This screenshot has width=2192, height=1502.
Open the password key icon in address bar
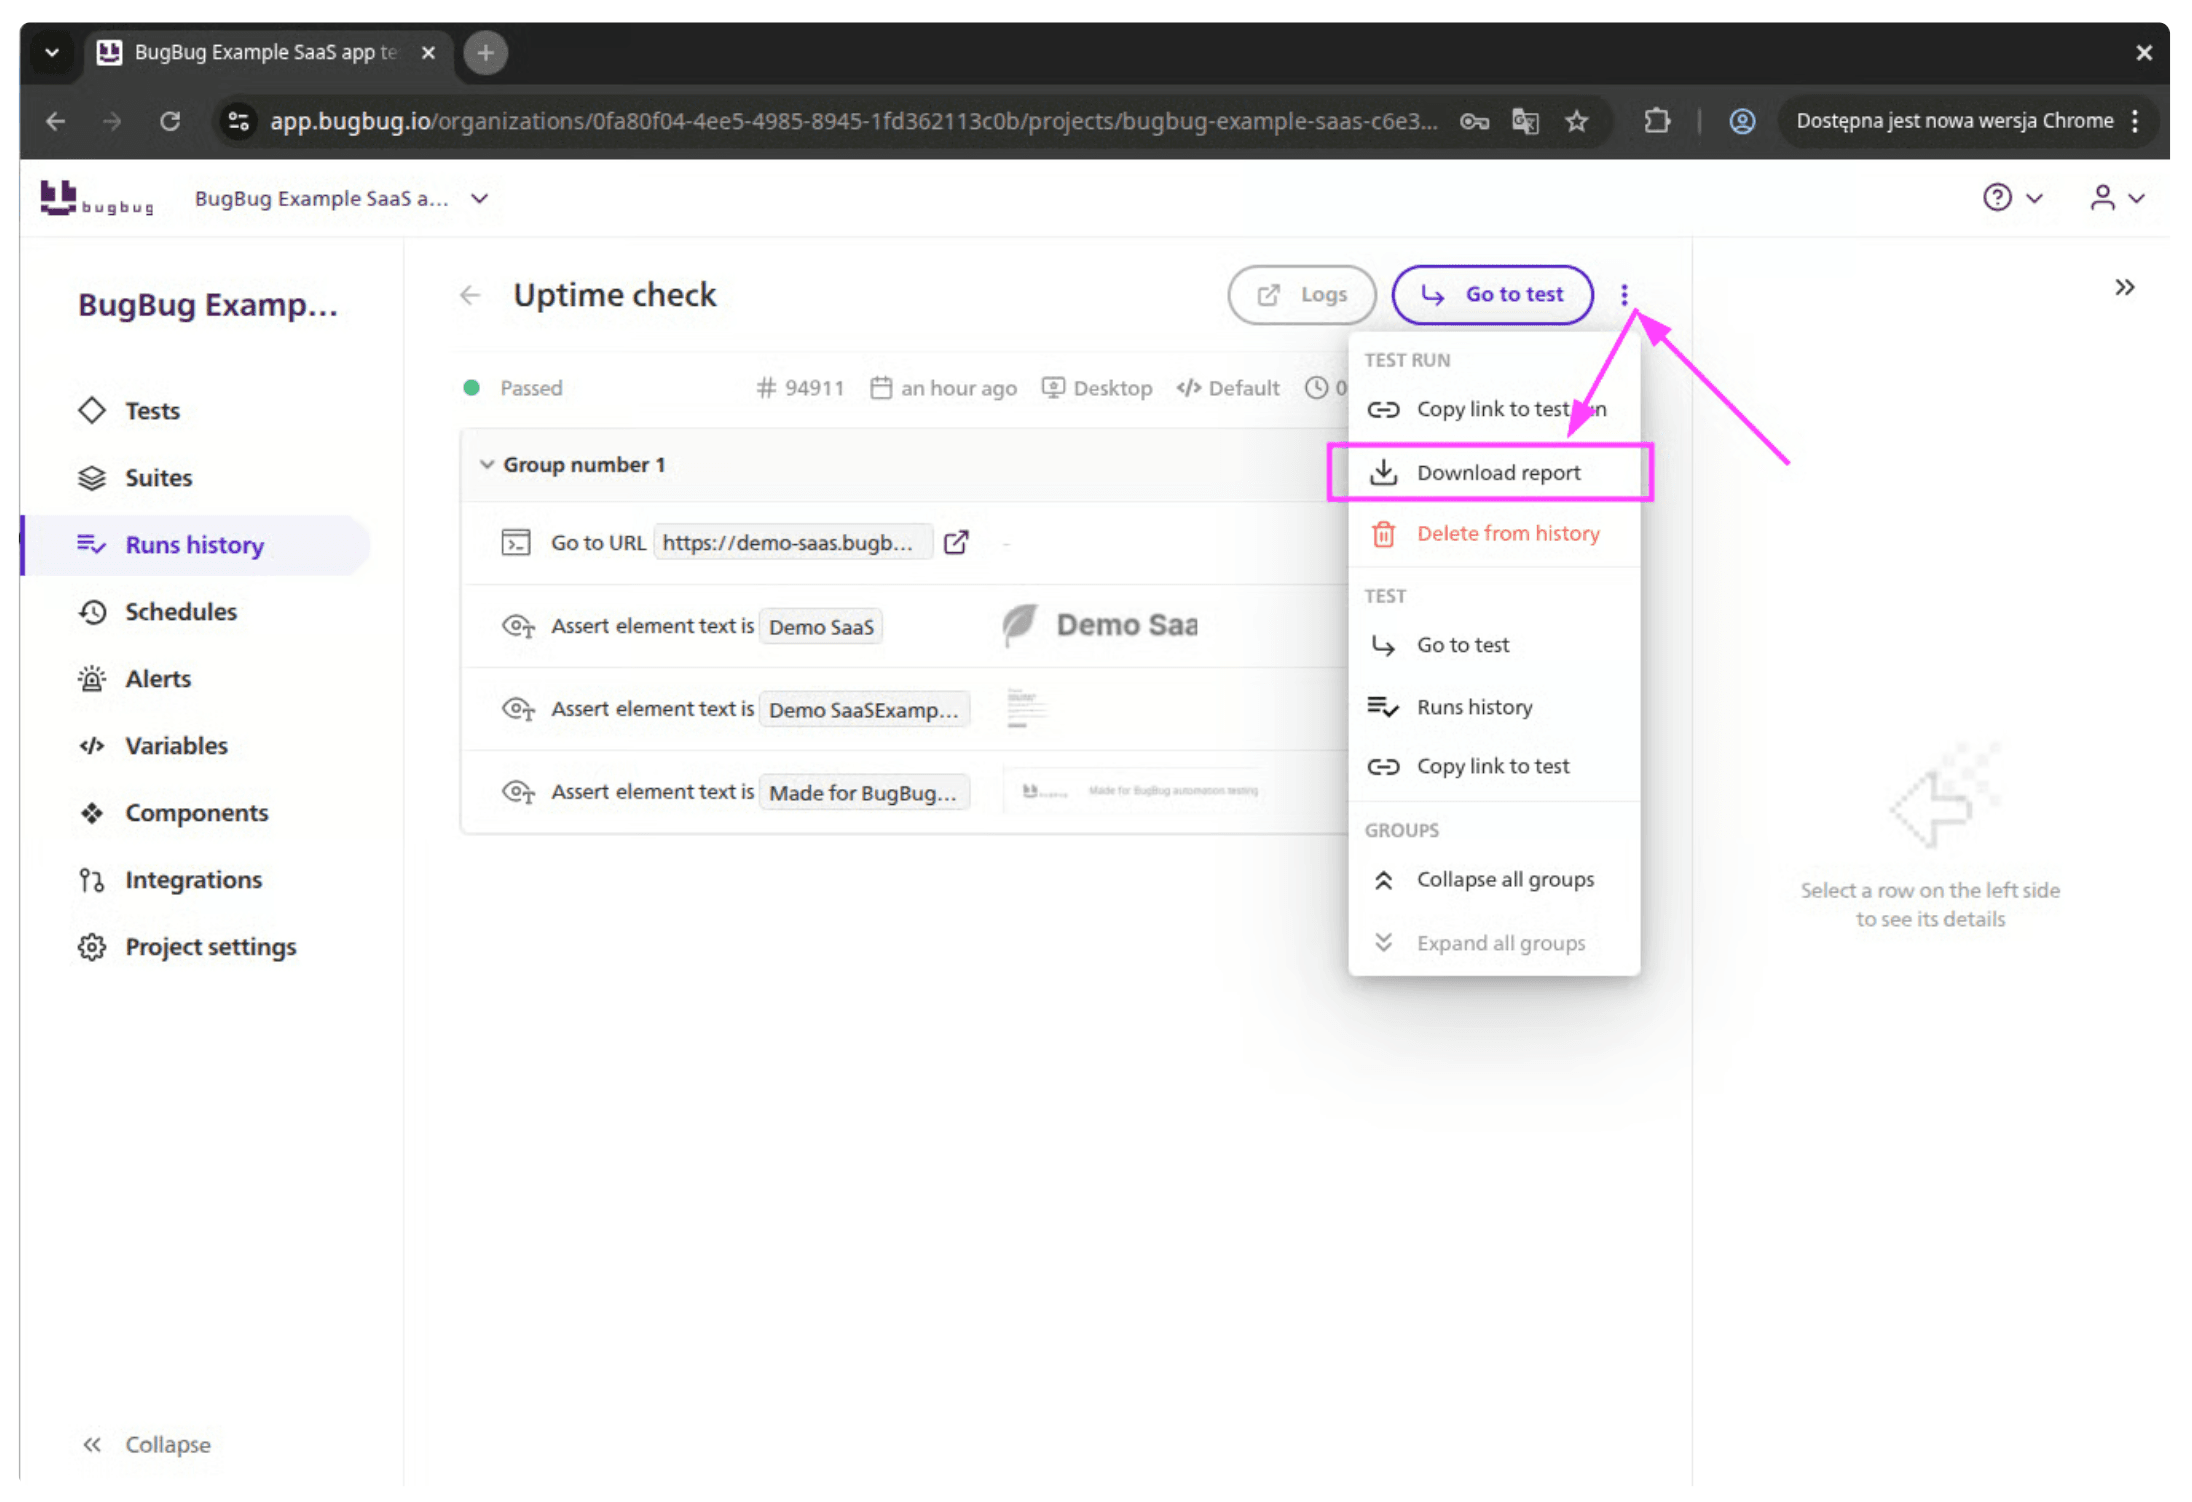pos(1474,121)
